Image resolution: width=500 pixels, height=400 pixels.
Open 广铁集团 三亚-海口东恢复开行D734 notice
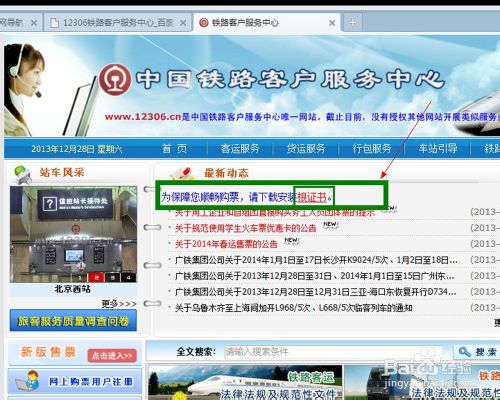coord(316,292)
